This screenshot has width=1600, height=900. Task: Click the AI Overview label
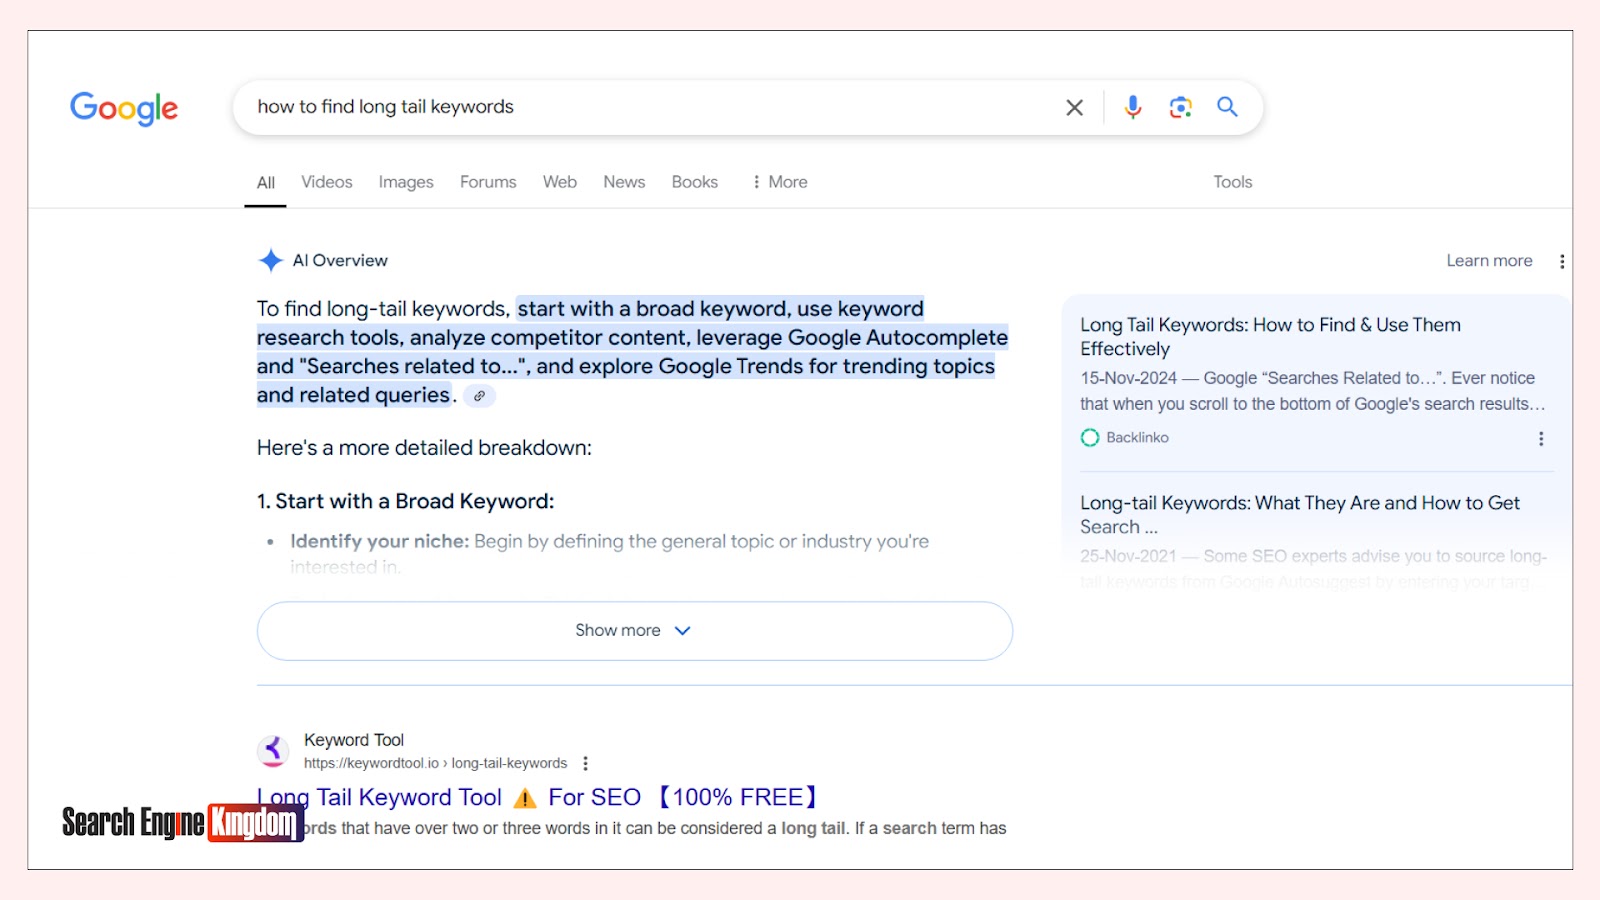[340, 261]
